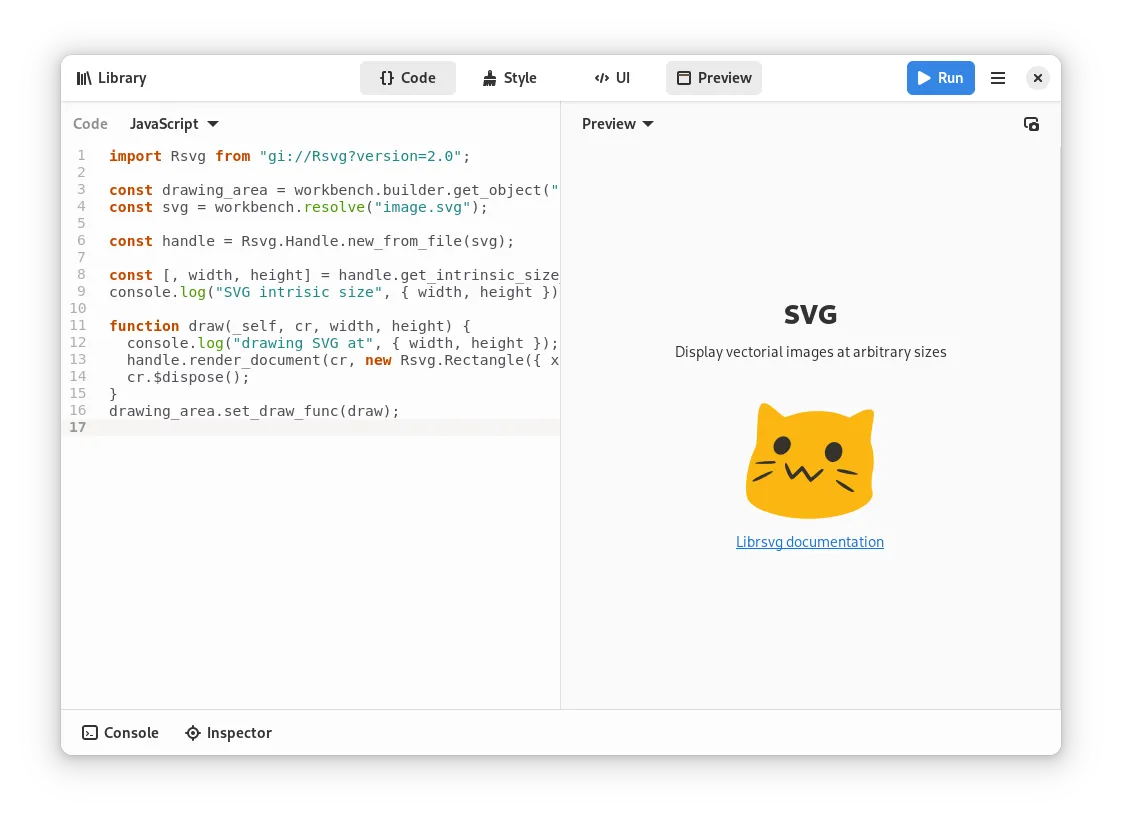Expand the JavaScript language dropdown

click(x=174, y=124)
